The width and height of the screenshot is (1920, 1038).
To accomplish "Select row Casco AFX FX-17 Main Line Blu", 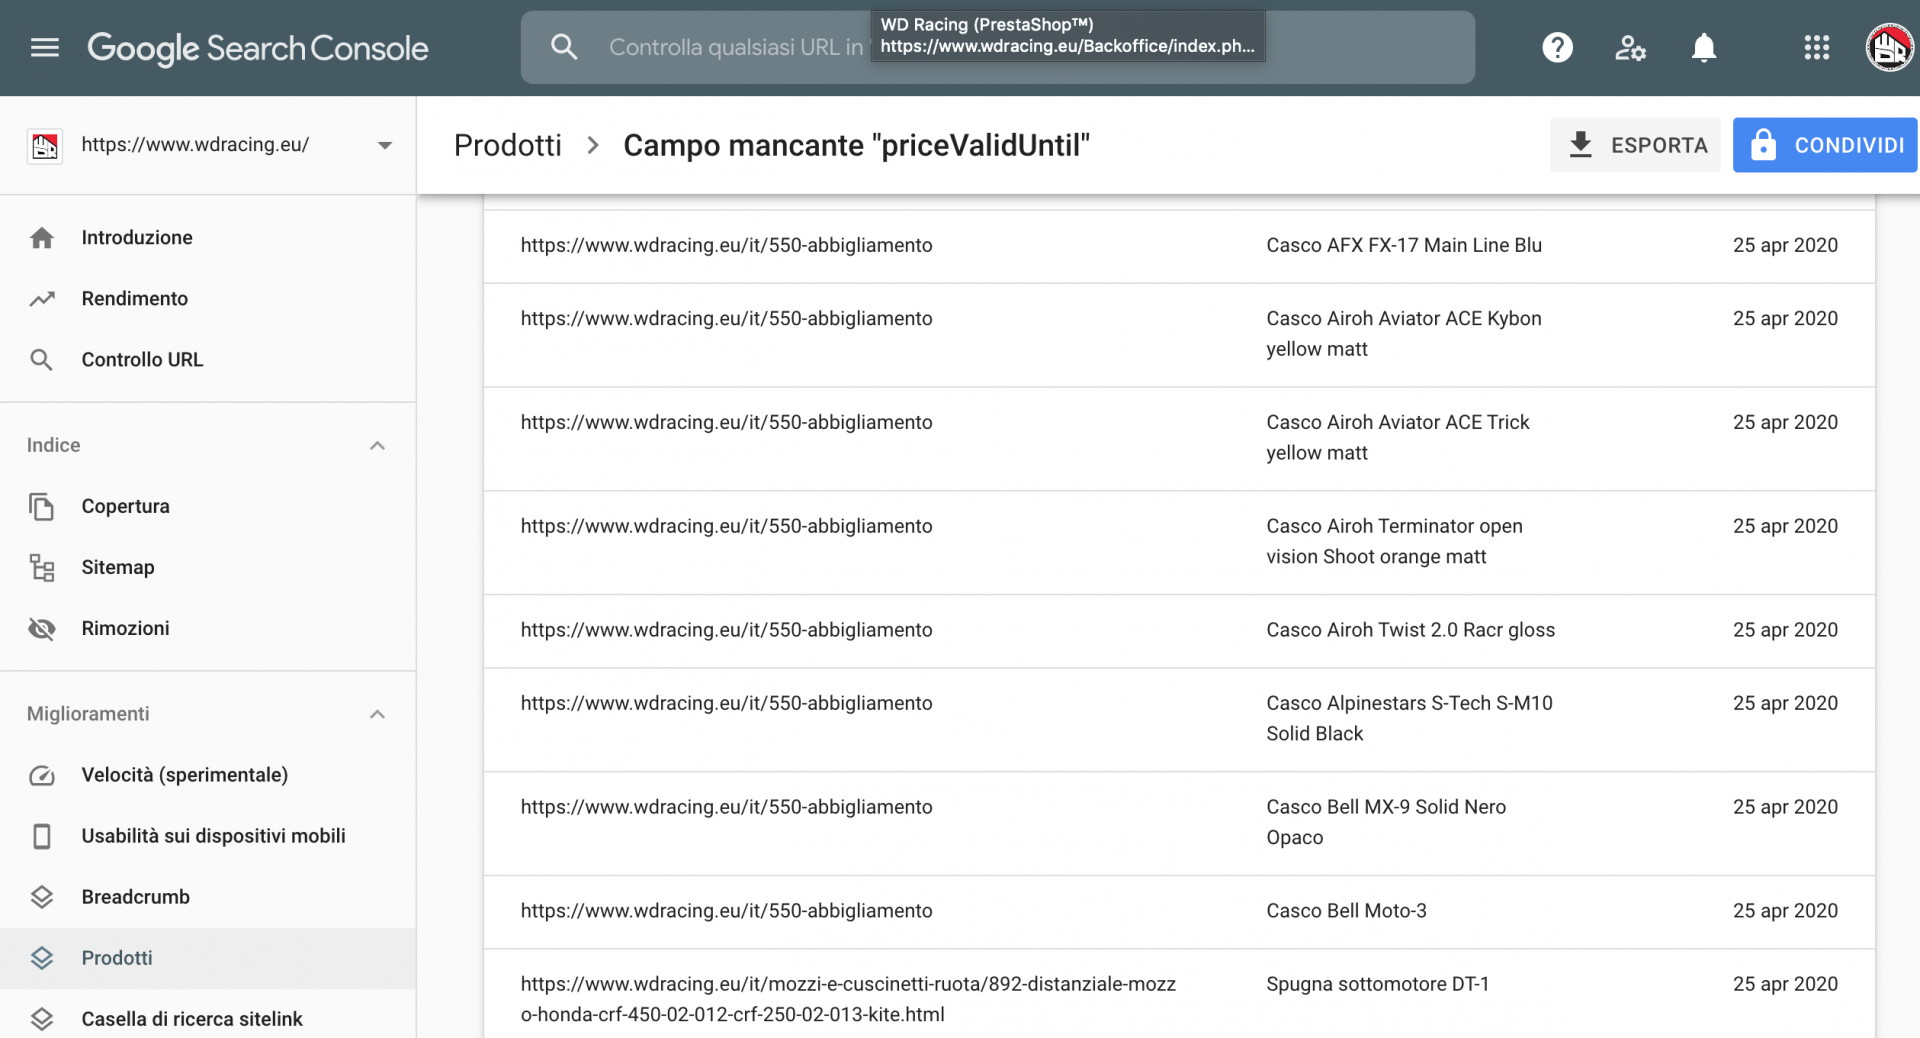I will pyautogui.click(x=1179, y=246).
